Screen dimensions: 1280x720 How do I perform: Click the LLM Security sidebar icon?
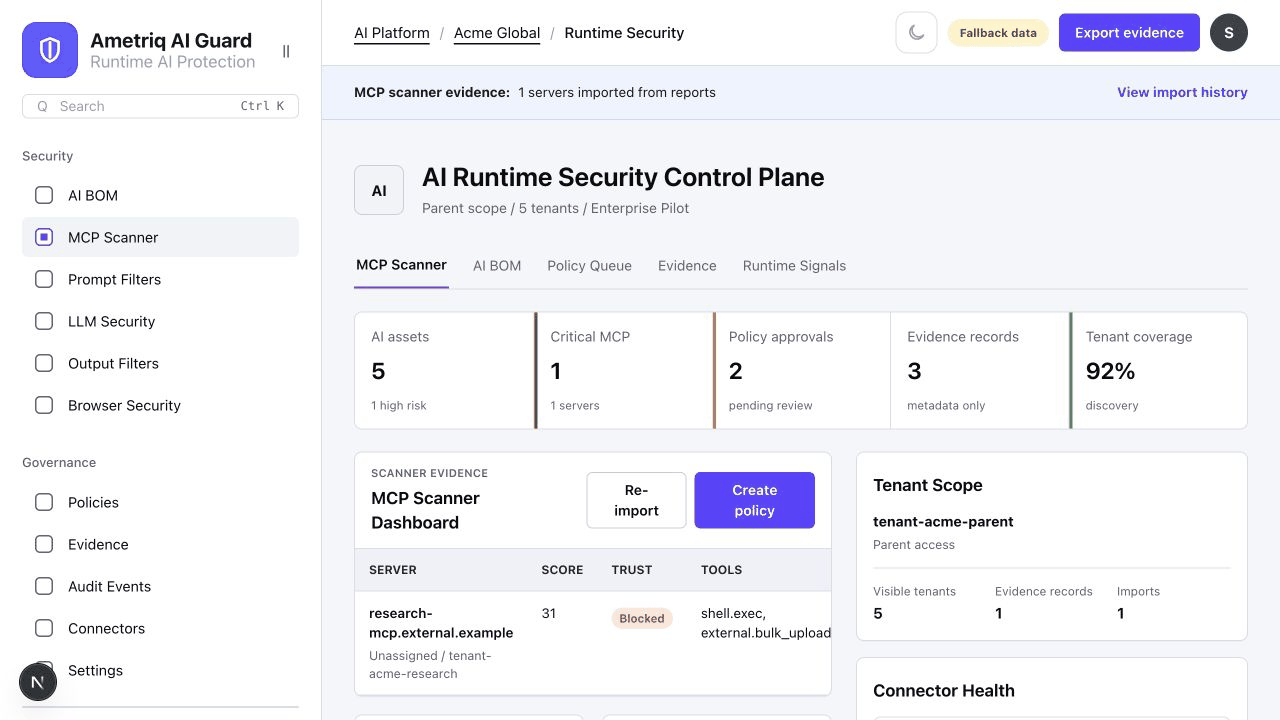tap(44, 321)
